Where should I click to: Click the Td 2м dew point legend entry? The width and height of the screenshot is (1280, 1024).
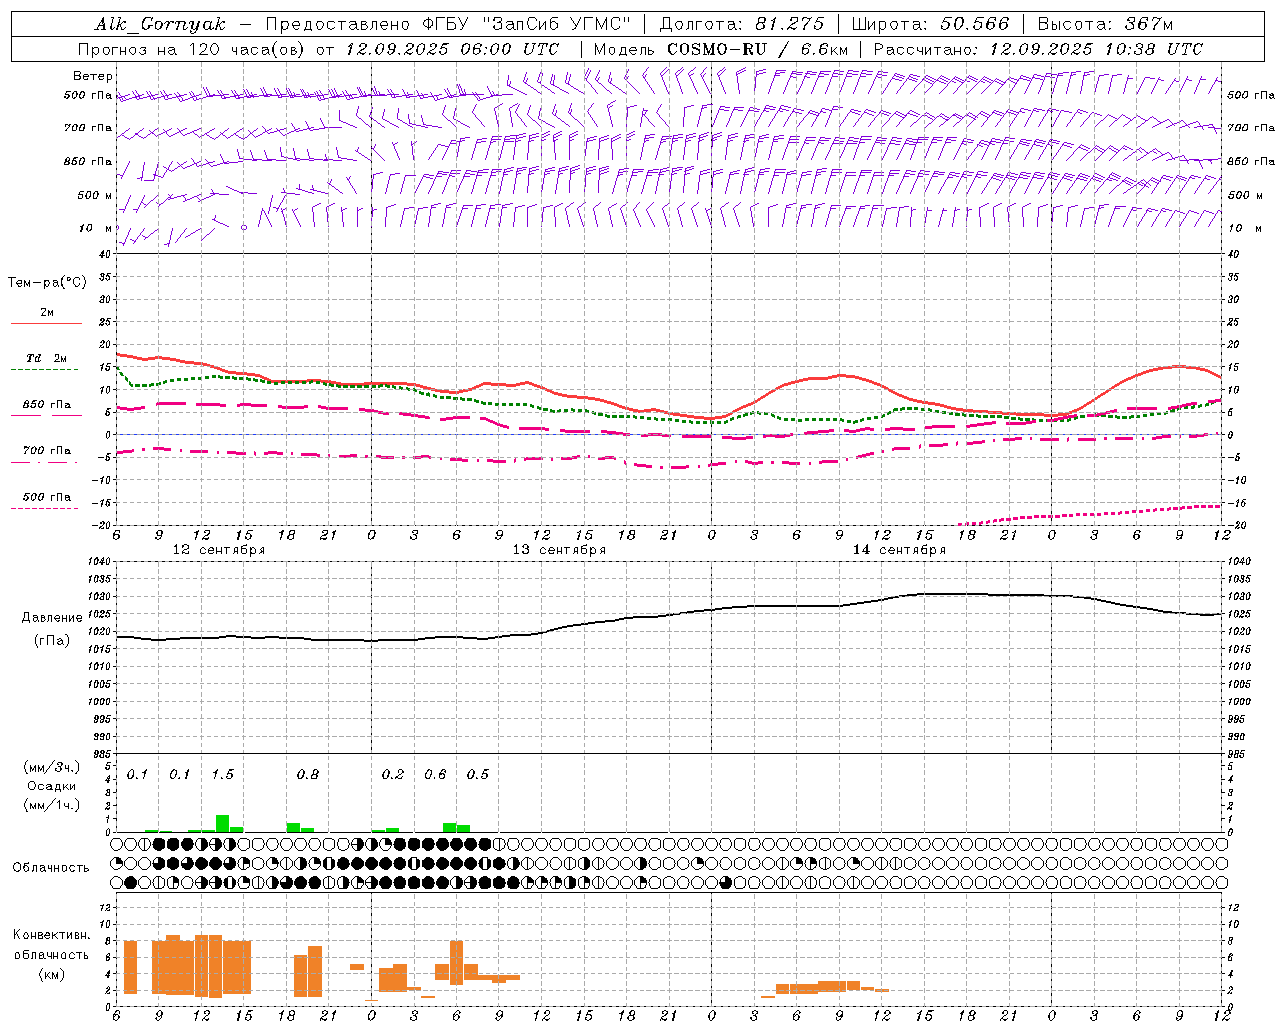[x=47, y=358]
